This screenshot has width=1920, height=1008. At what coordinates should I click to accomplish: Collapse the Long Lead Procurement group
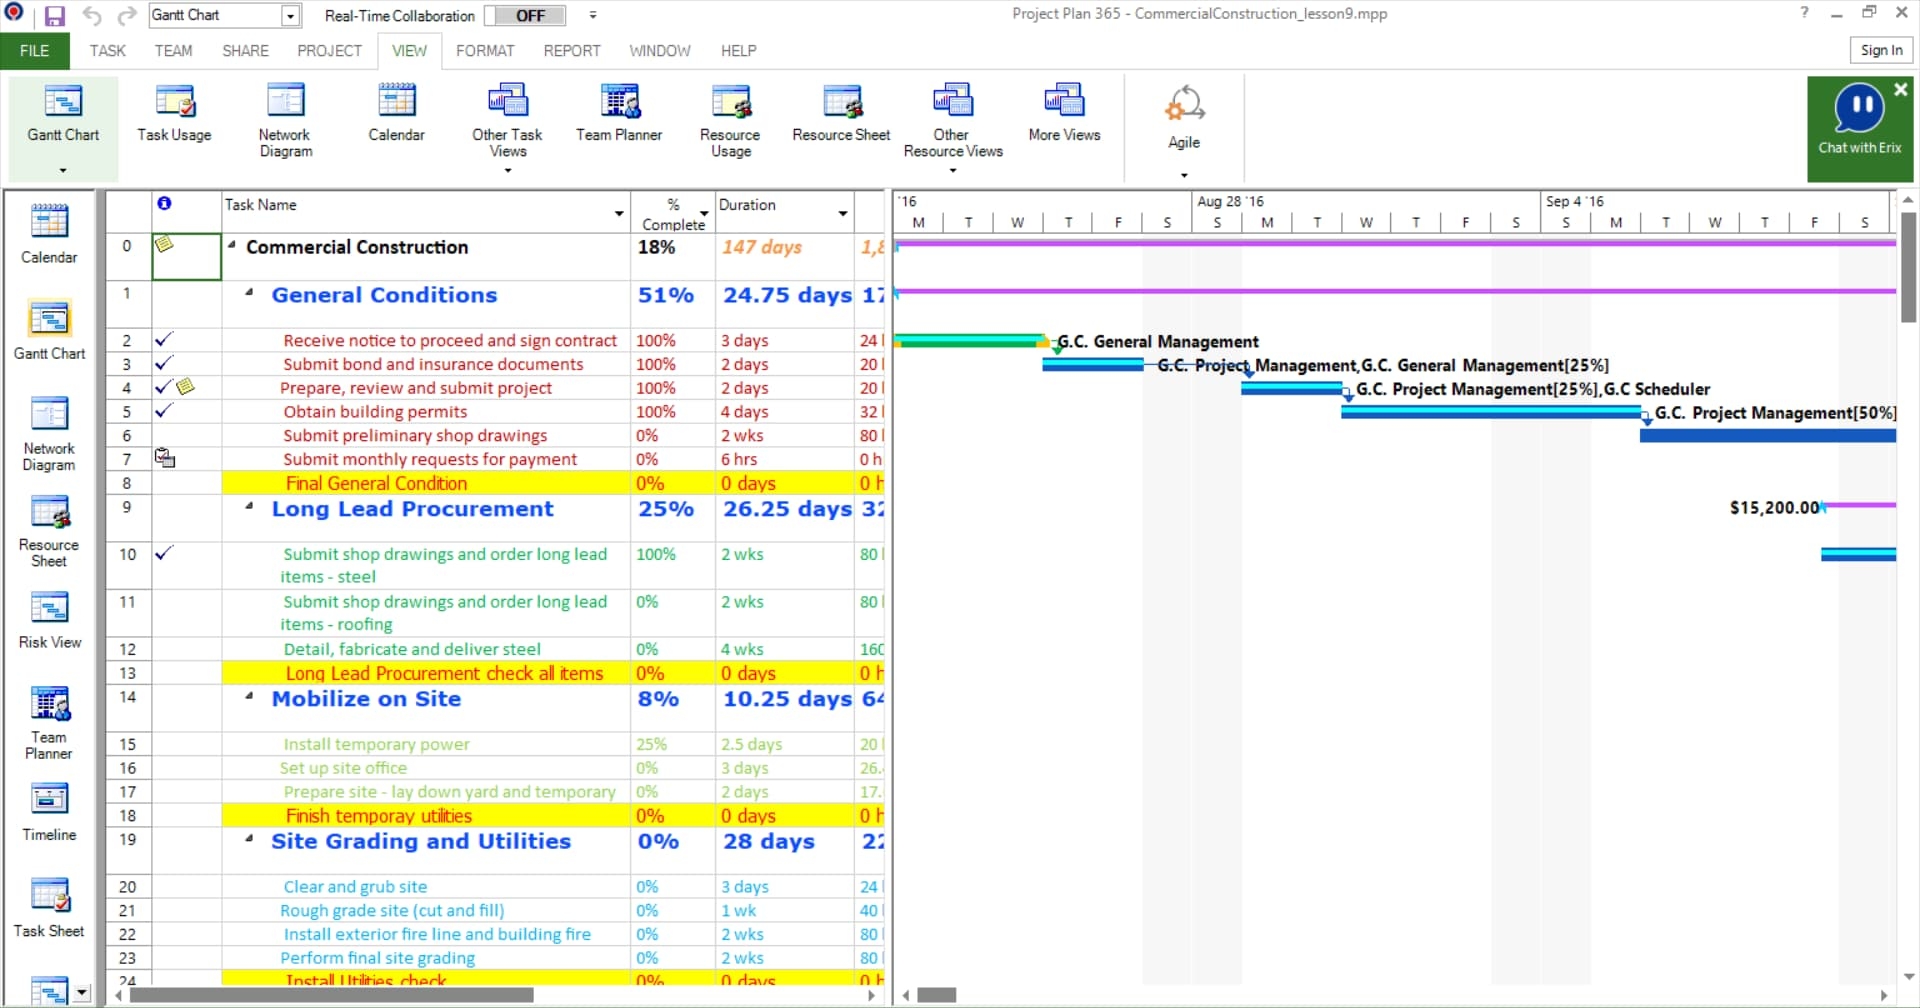tap(249, 507)
